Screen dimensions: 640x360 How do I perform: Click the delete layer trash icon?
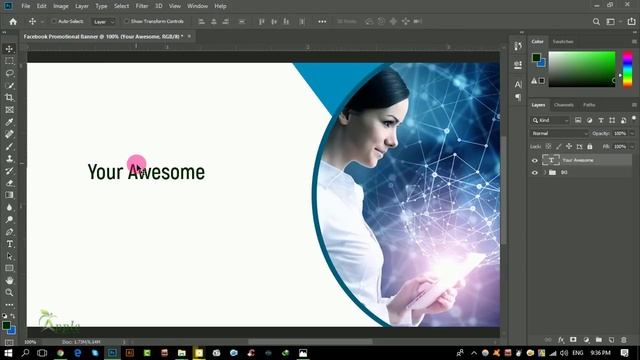[x=624, y=340]
